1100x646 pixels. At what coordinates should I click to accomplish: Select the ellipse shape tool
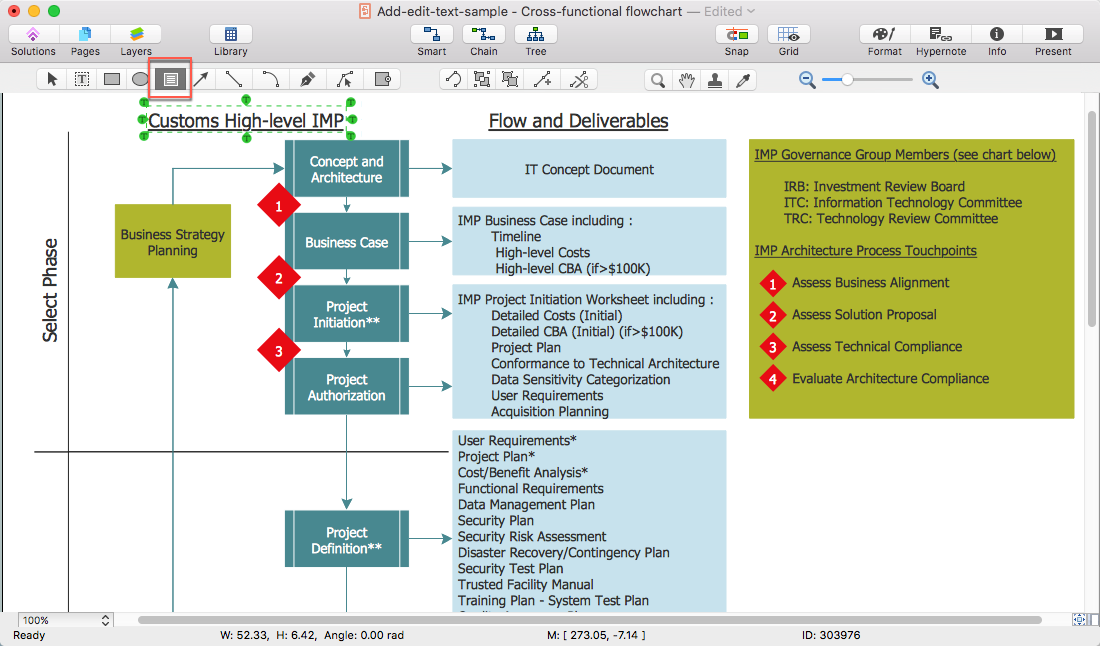(140, 79)
